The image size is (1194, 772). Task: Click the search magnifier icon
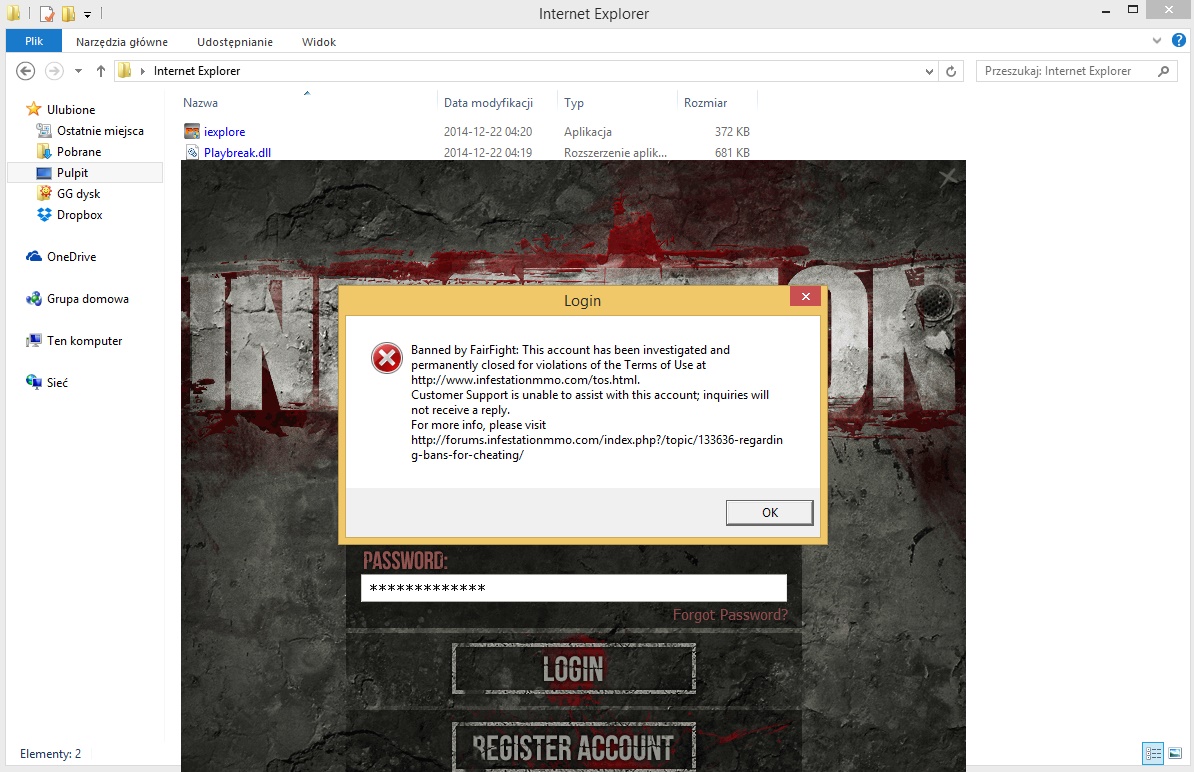[x=1163, y=71]
